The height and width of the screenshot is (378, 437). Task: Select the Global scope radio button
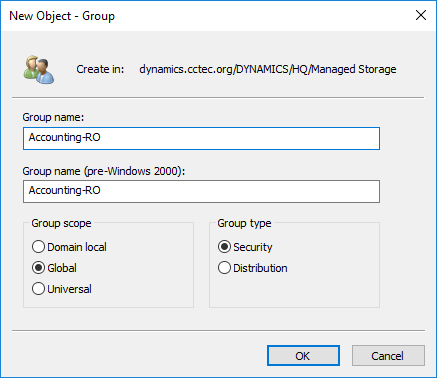click(38, 268)
